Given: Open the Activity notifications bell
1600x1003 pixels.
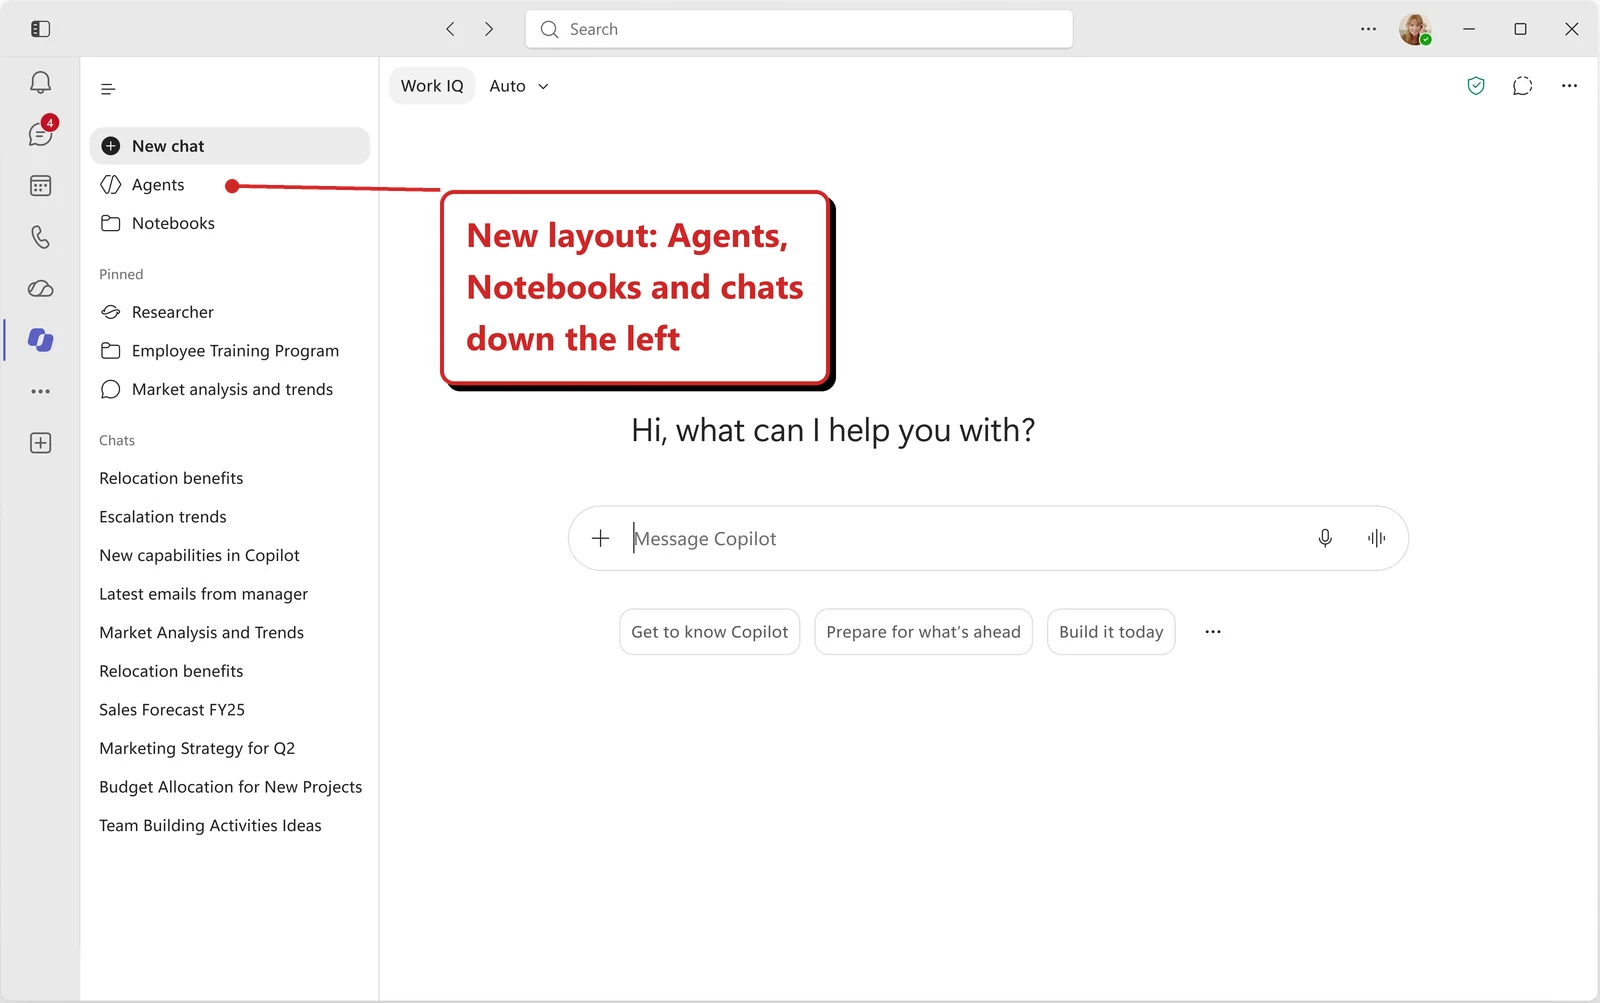Looking at the screenshot, I should coord(40,83).
